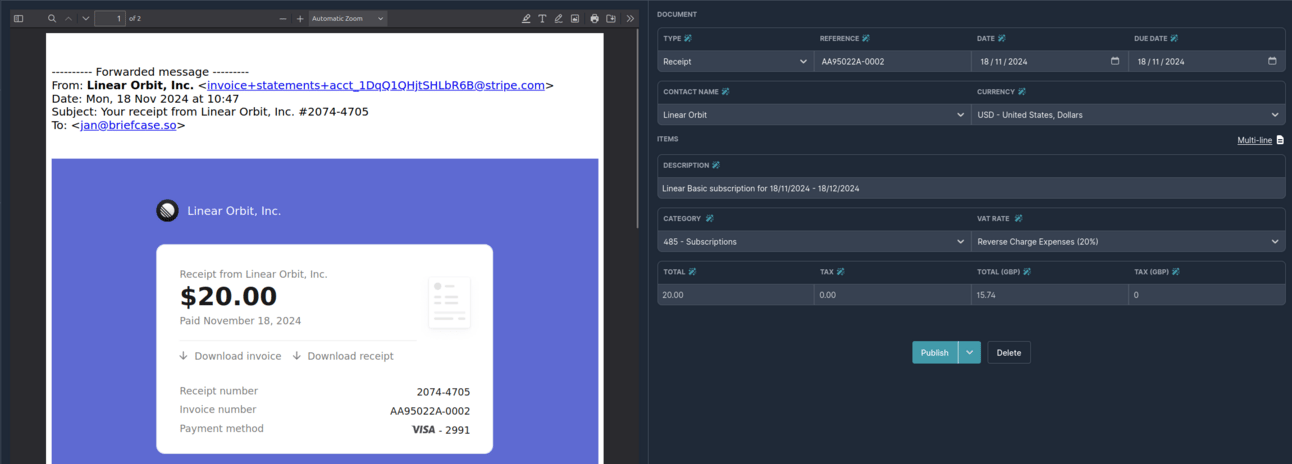Screen dimensions: 1292x464
Task: Go to previous PDF page
Action: 68,18
